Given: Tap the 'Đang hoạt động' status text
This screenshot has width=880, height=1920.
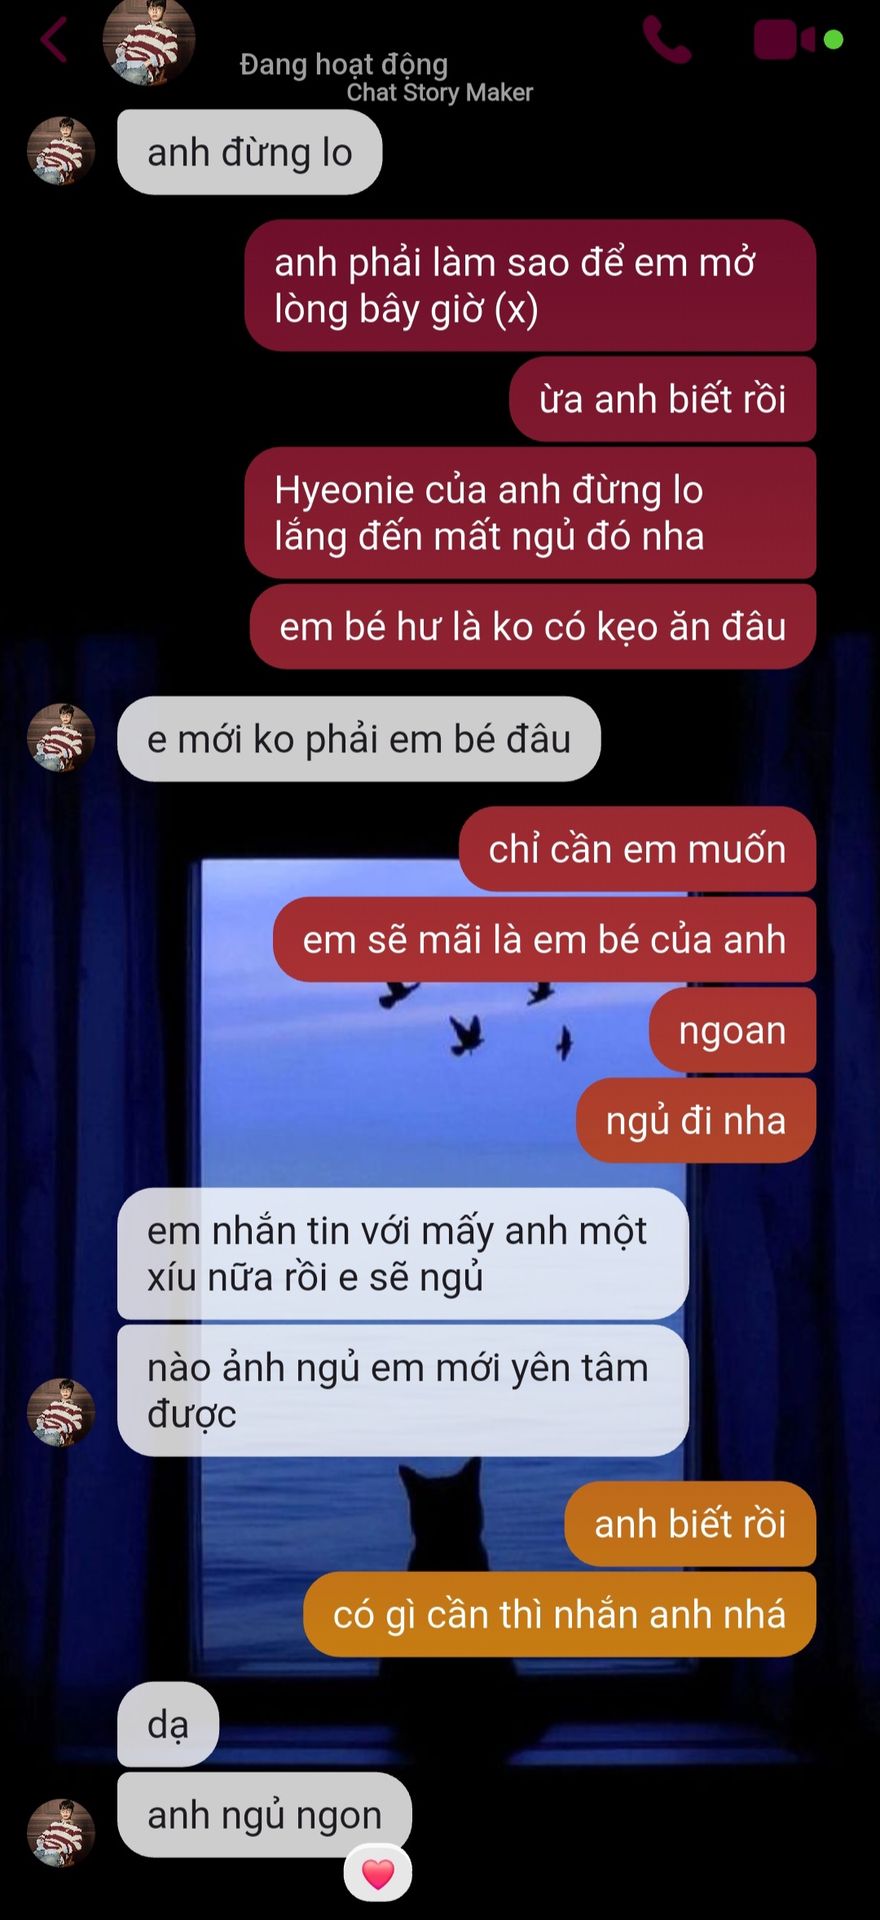Looking at the screenshot, I should [343, 64].
